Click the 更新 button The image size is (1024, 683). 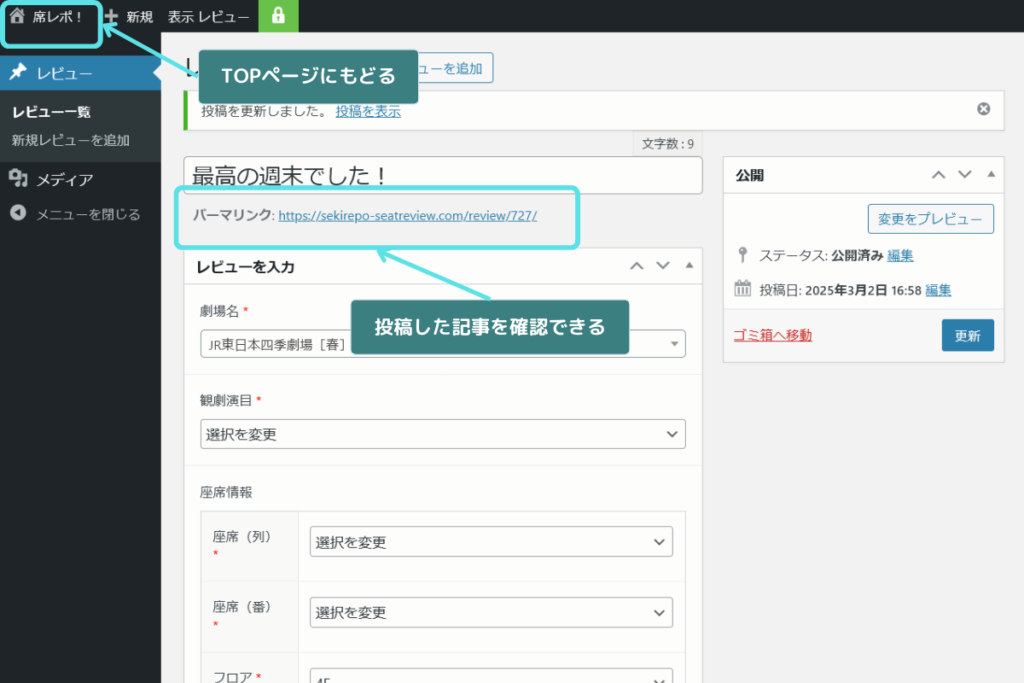968,335
